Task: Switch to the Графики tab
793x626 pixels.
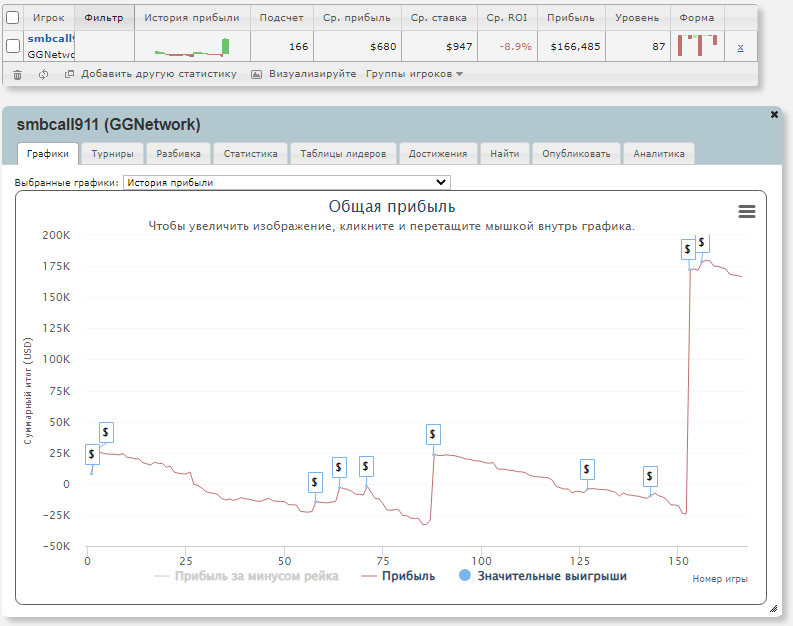Action: point(48,154)
